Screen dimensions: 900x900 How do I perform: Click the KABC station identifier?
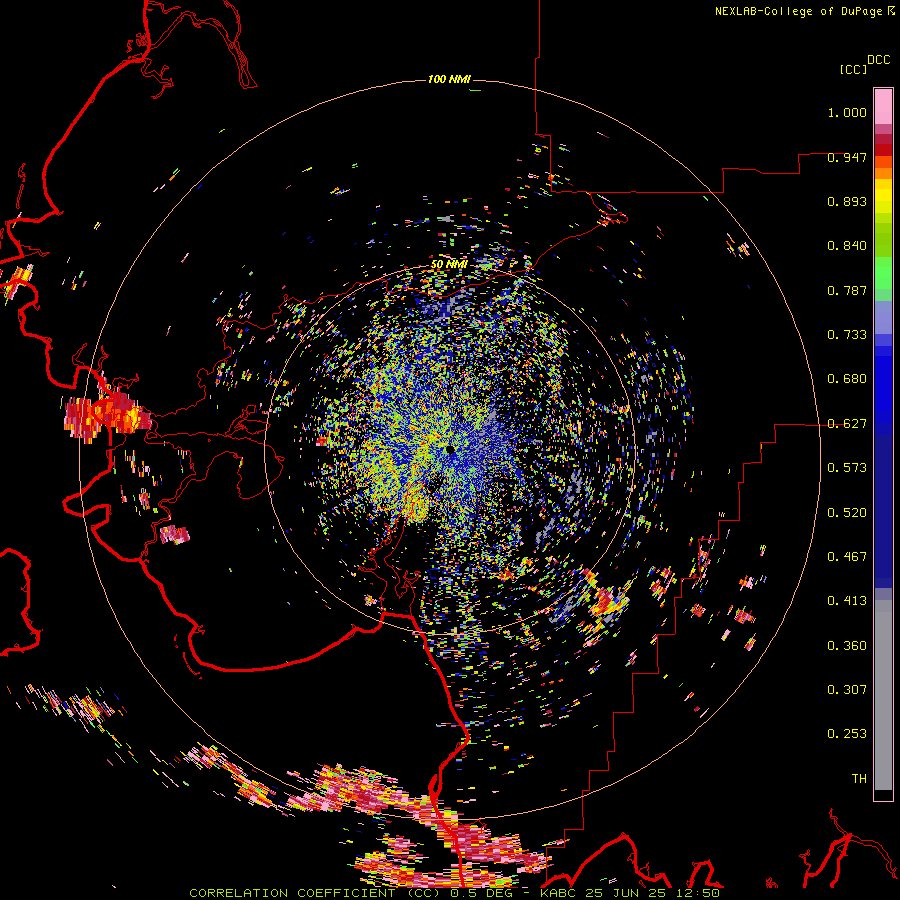click(x=560, y=893)
